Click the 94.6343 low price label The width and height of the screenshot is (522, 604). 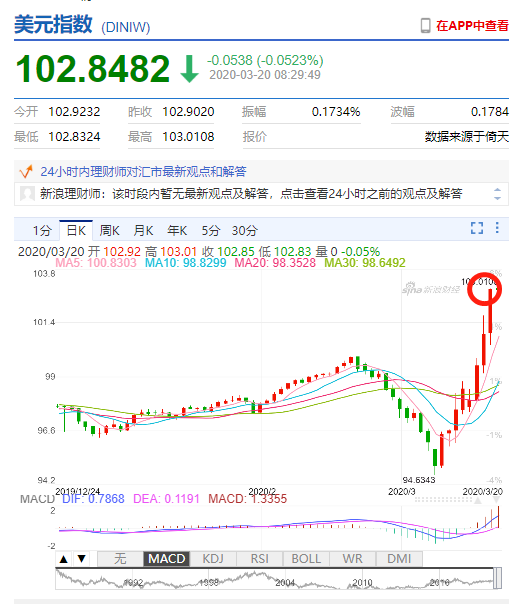click(x=419, y=480)
